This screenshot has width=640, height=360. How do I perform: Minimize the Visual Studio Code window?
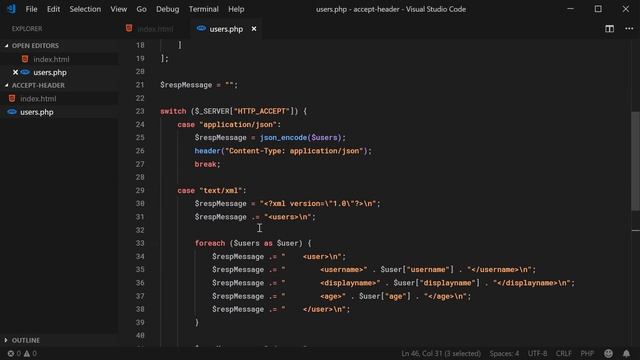570,9
